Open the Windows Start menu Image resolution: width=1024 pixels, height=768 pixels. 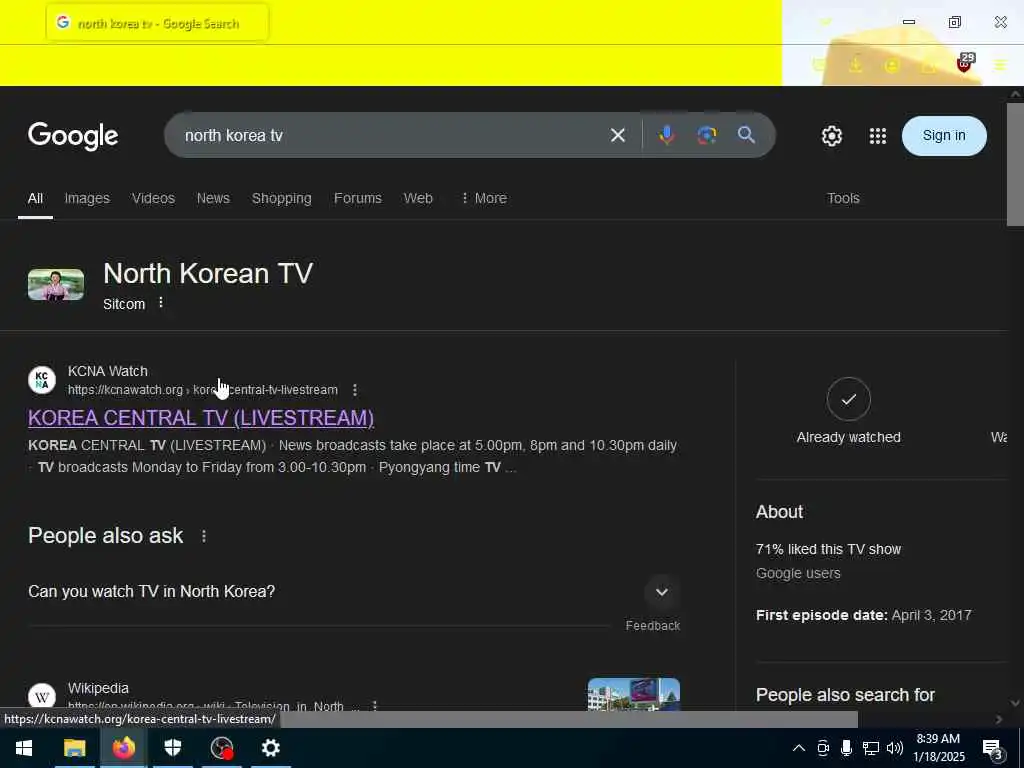24,748
